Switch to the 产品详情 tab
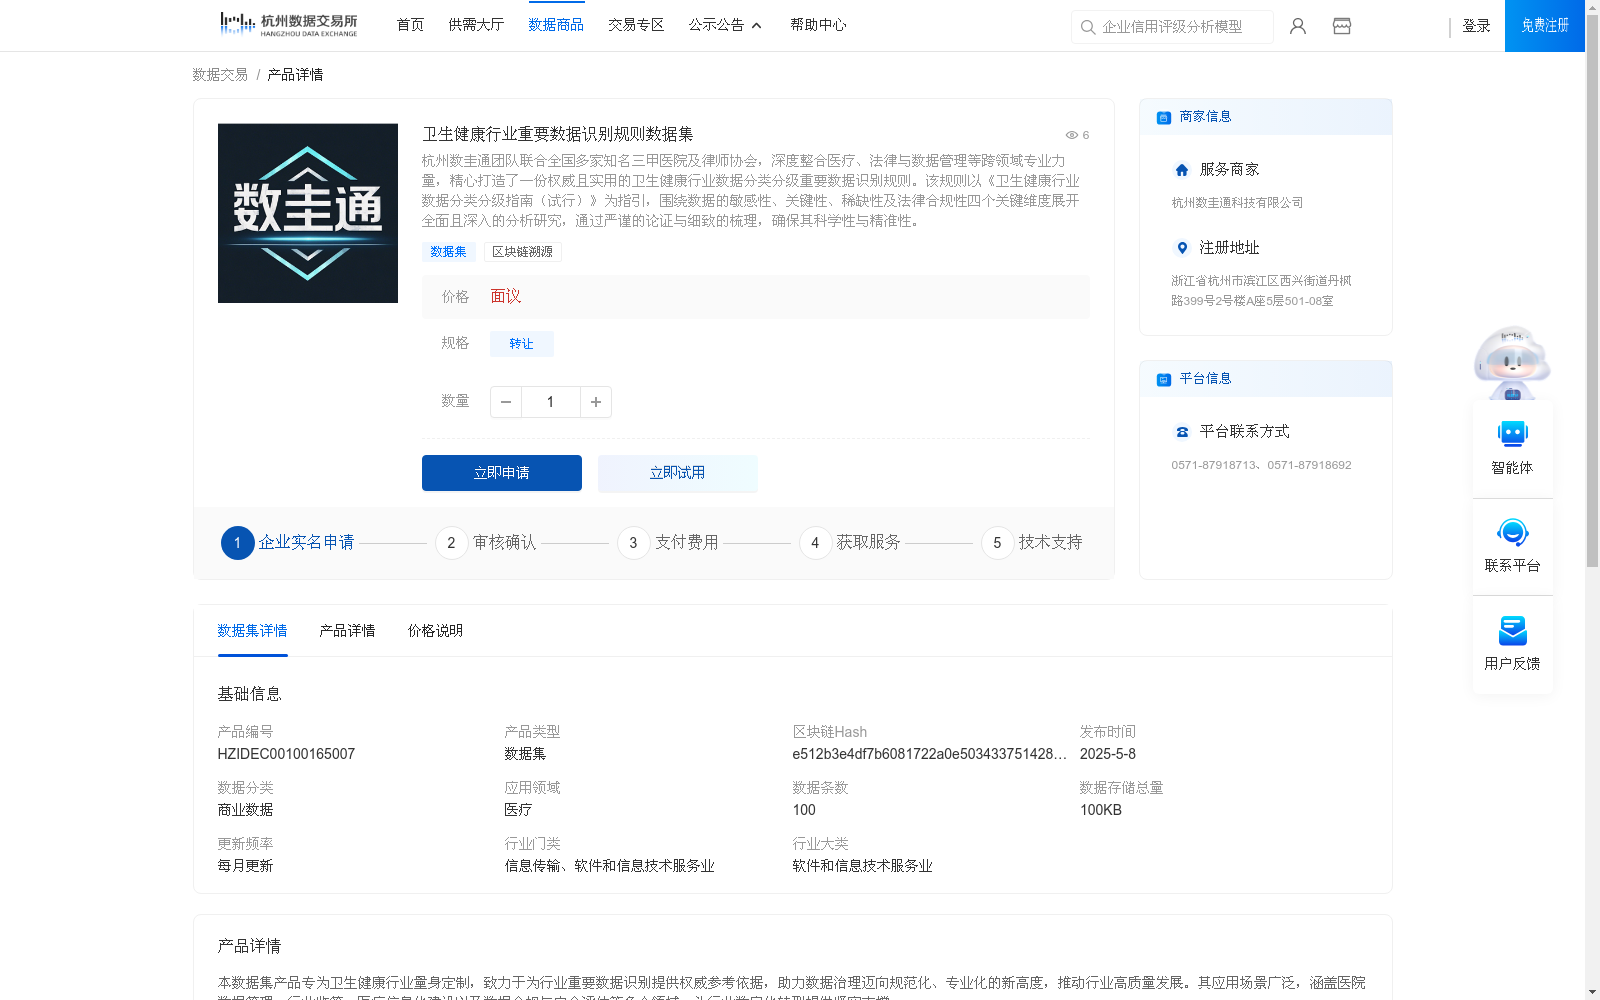 (x=347, y=631)
